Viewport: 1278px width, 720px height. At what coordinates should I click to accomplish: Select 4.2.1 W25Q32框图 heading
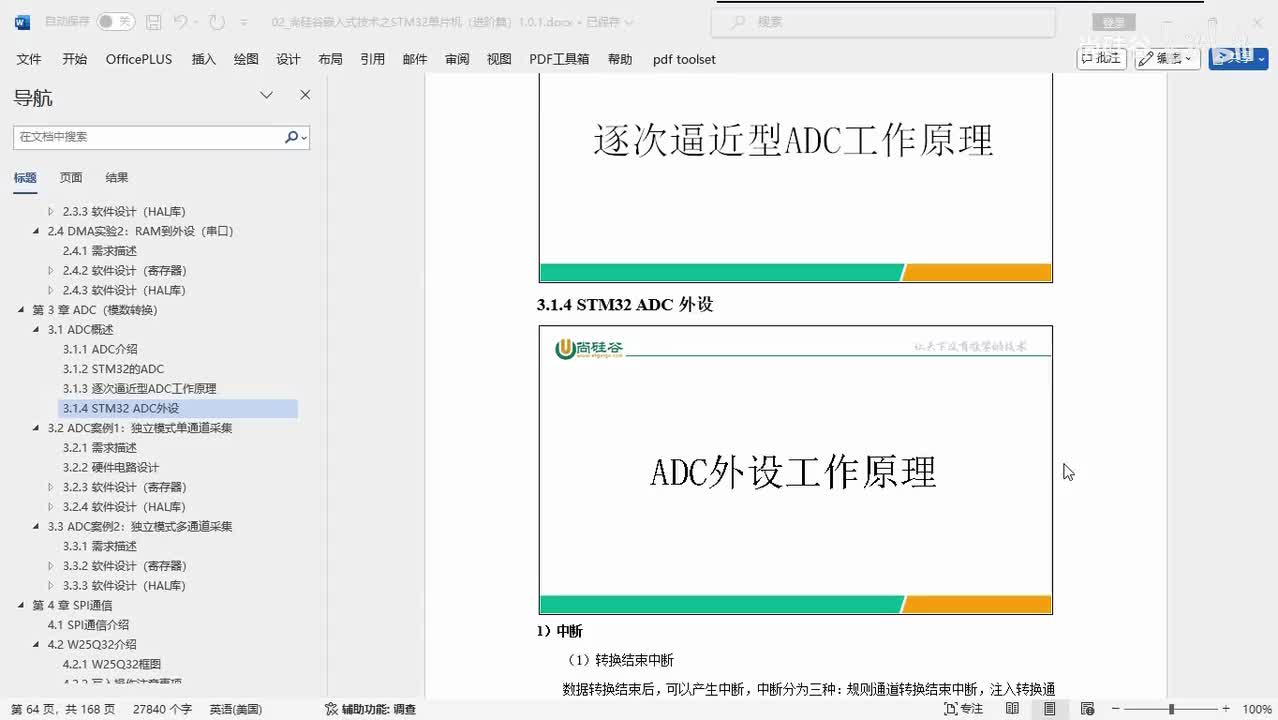pyautogui.click(x=112, y=664)
